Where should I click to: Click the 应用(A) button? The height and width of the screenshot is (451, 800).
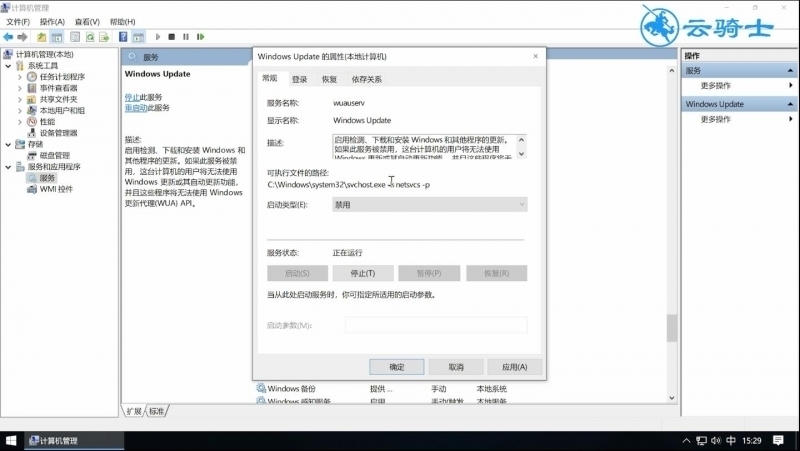tap(514, 367)
